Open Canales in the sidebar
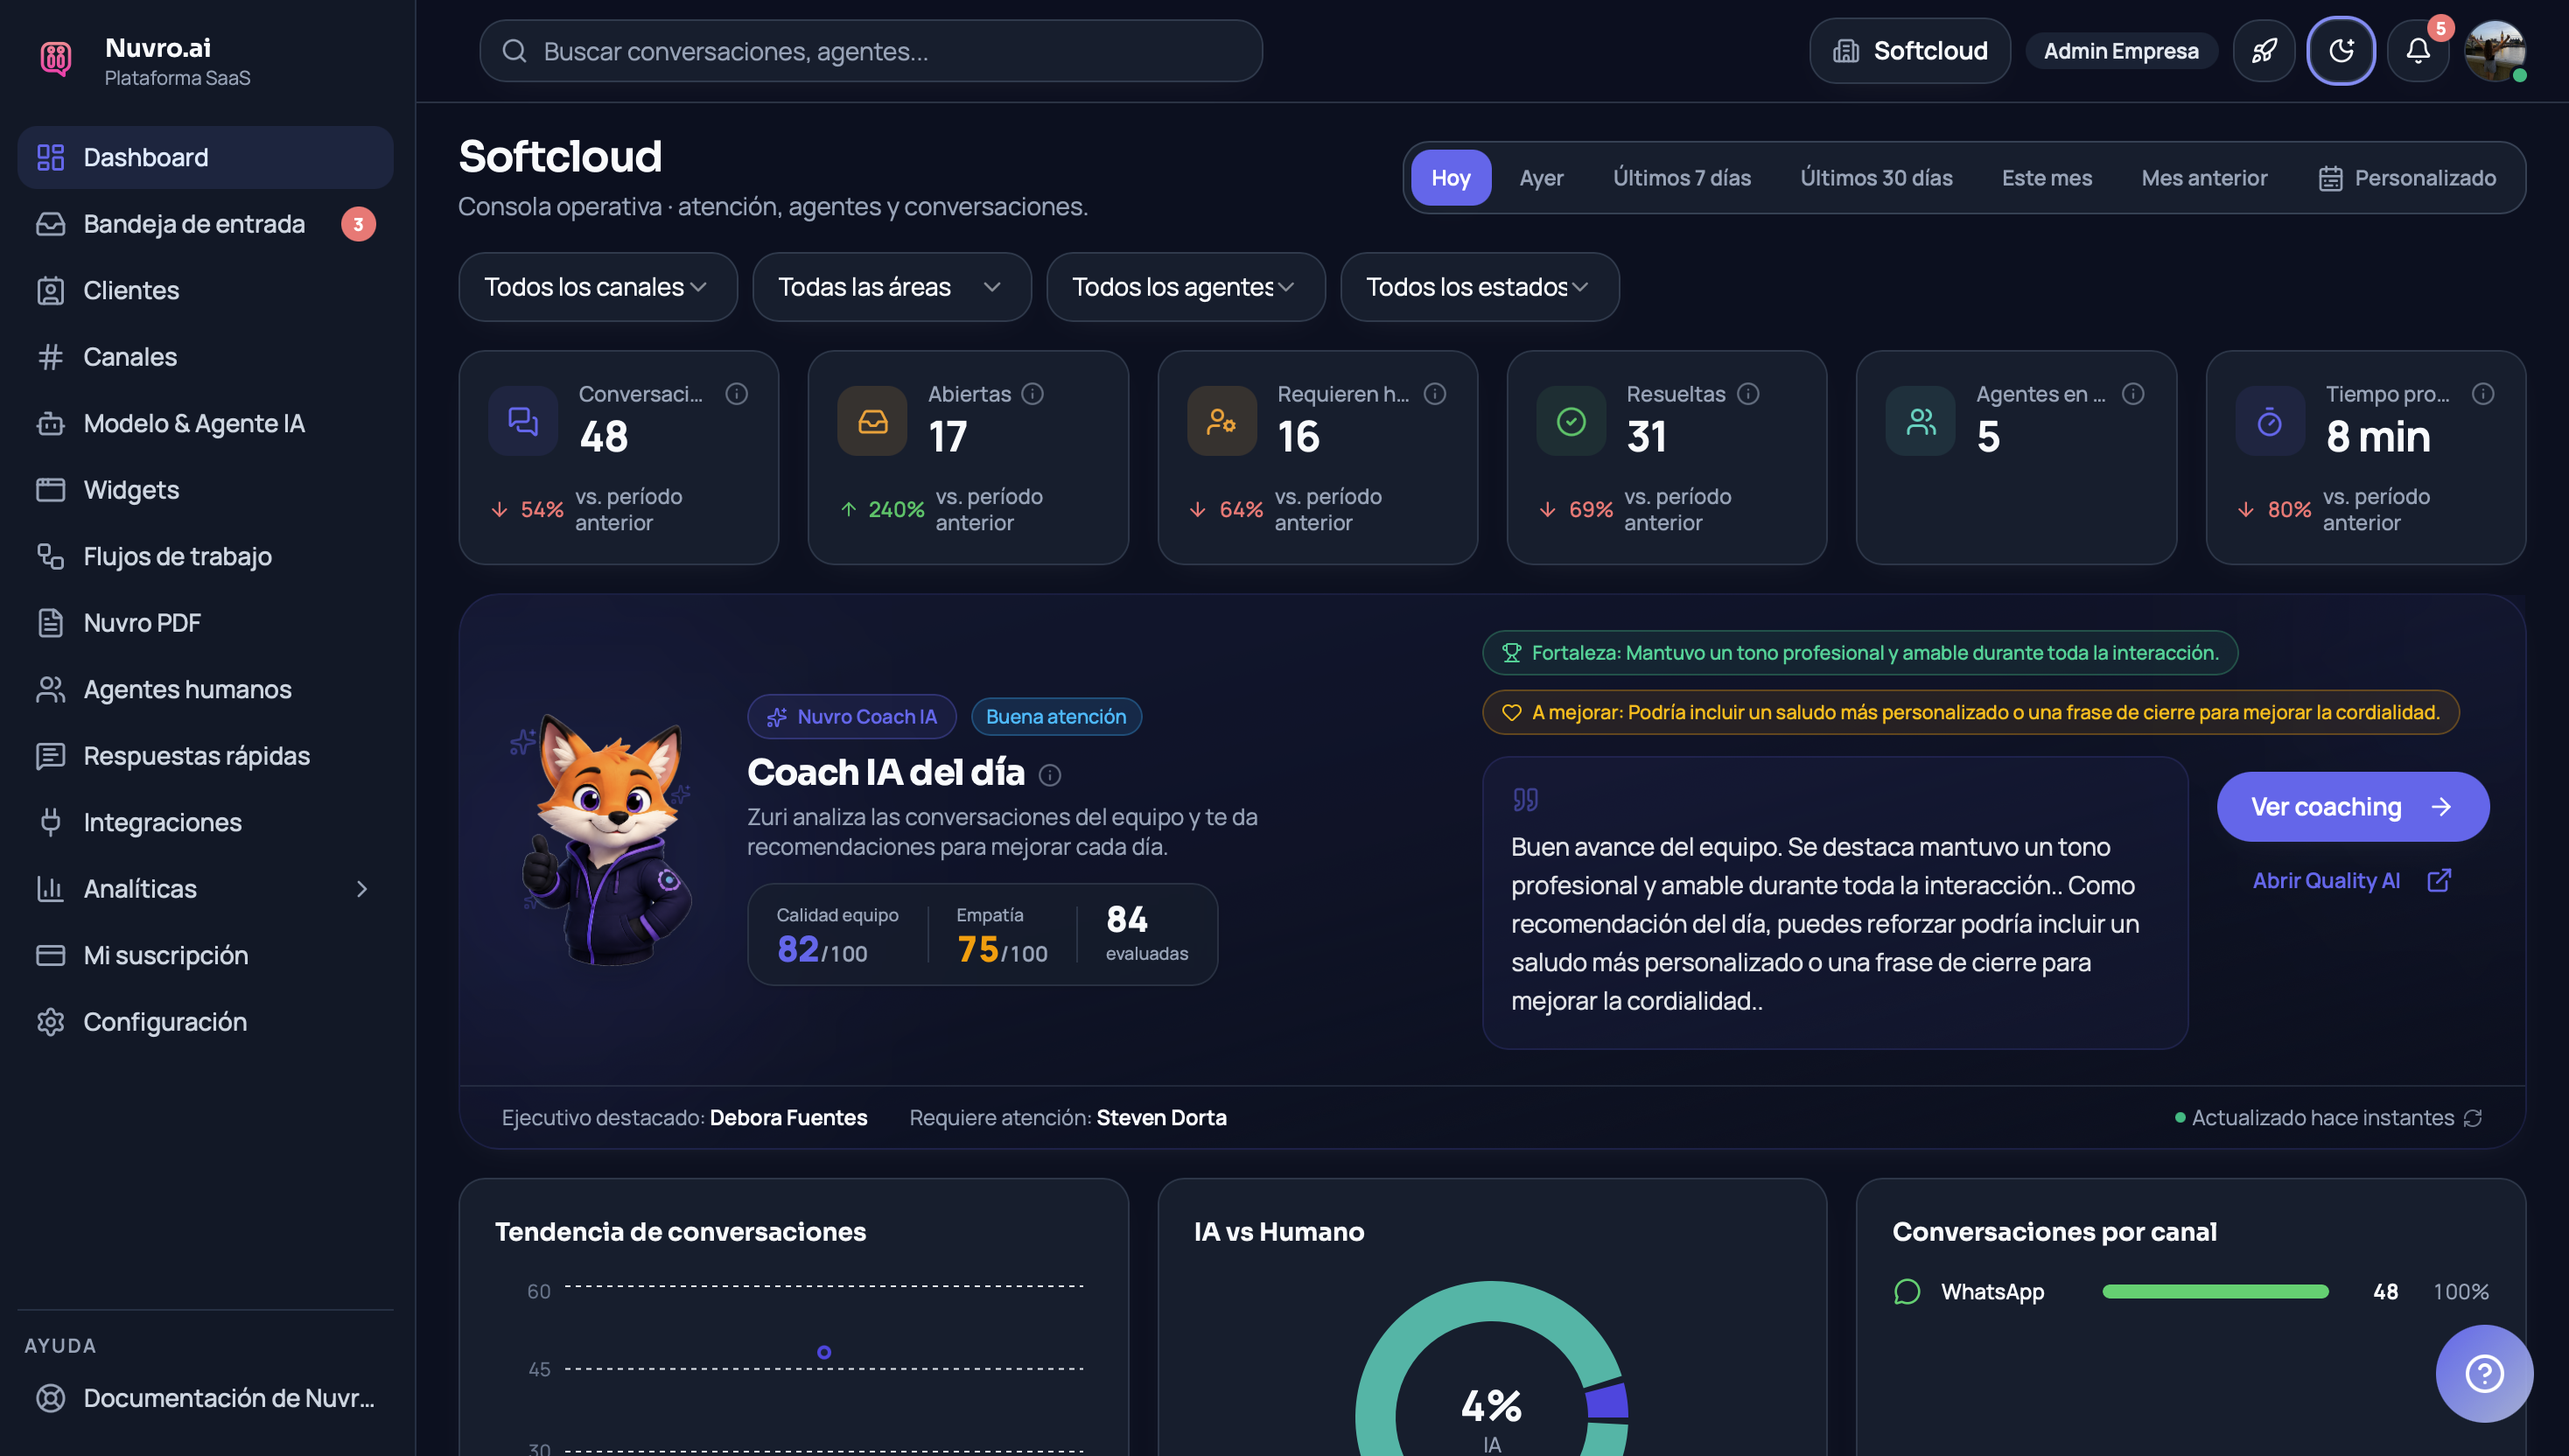The height and width of the screenshot is (1456, 2569). pos(205,357)
